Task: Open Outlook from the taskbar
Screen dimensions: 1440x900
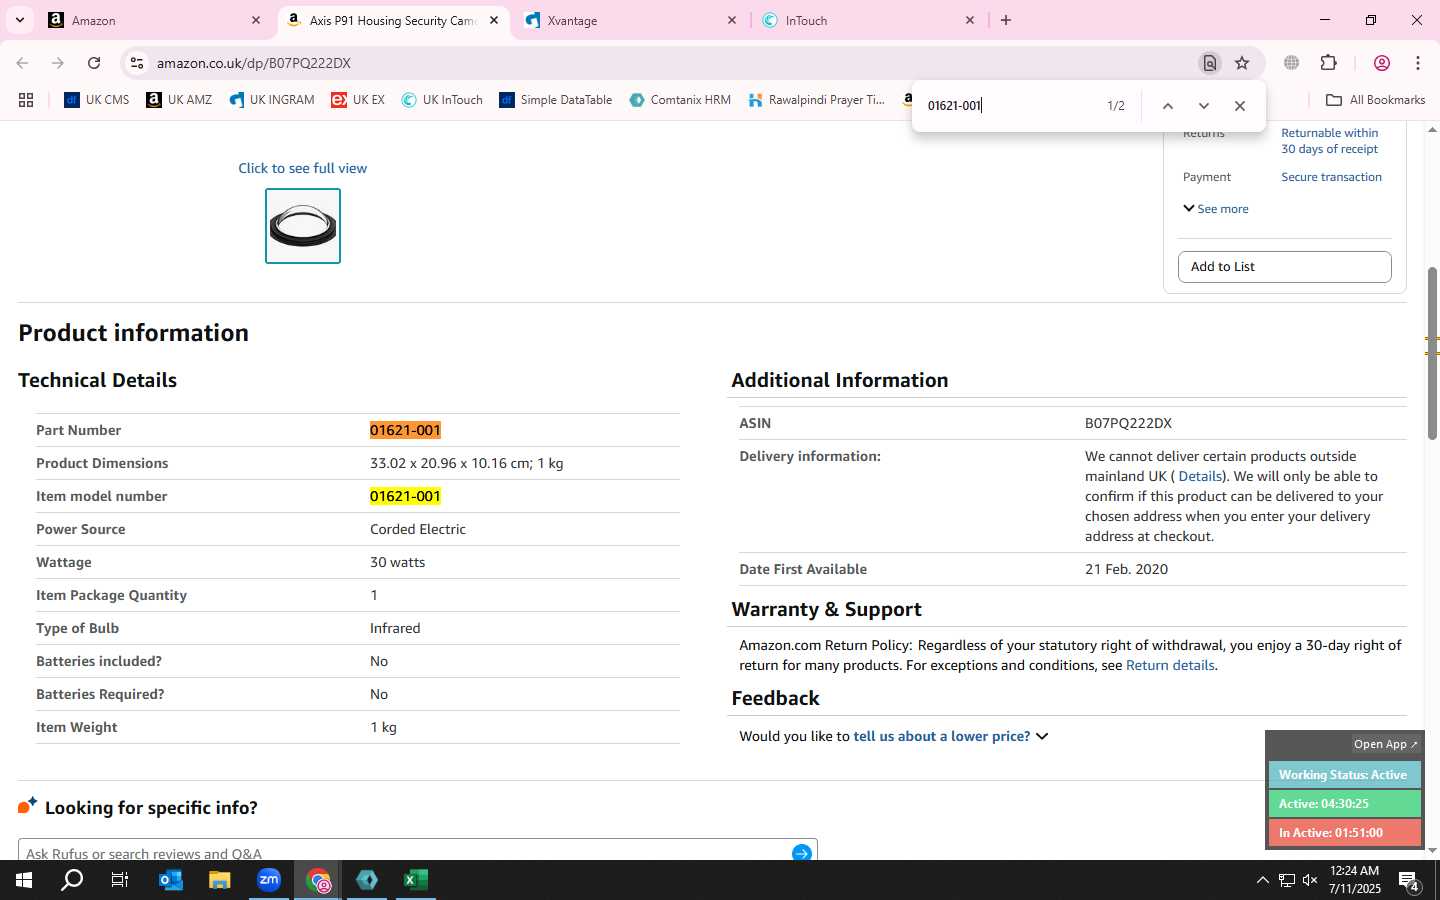Action: (x=171, y=880)
